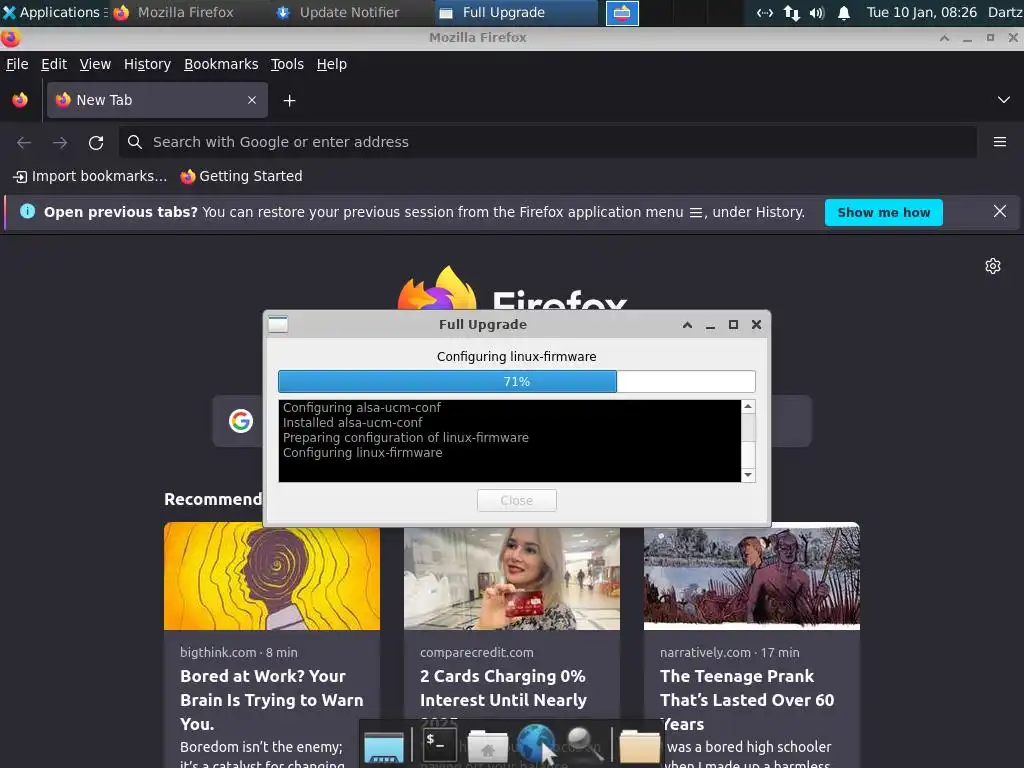Open application finder magnifier in dock

point(583,744)
